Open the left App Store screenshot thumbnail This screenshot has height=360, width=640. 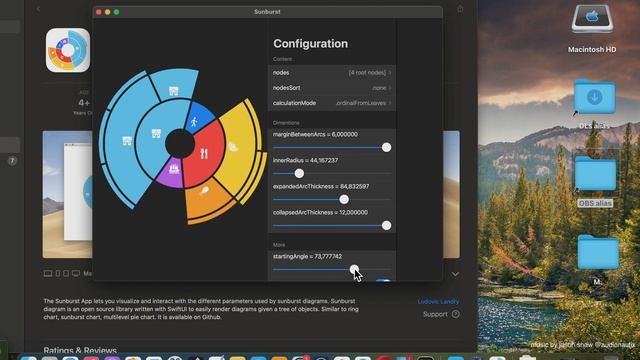[x=68, y=194]
